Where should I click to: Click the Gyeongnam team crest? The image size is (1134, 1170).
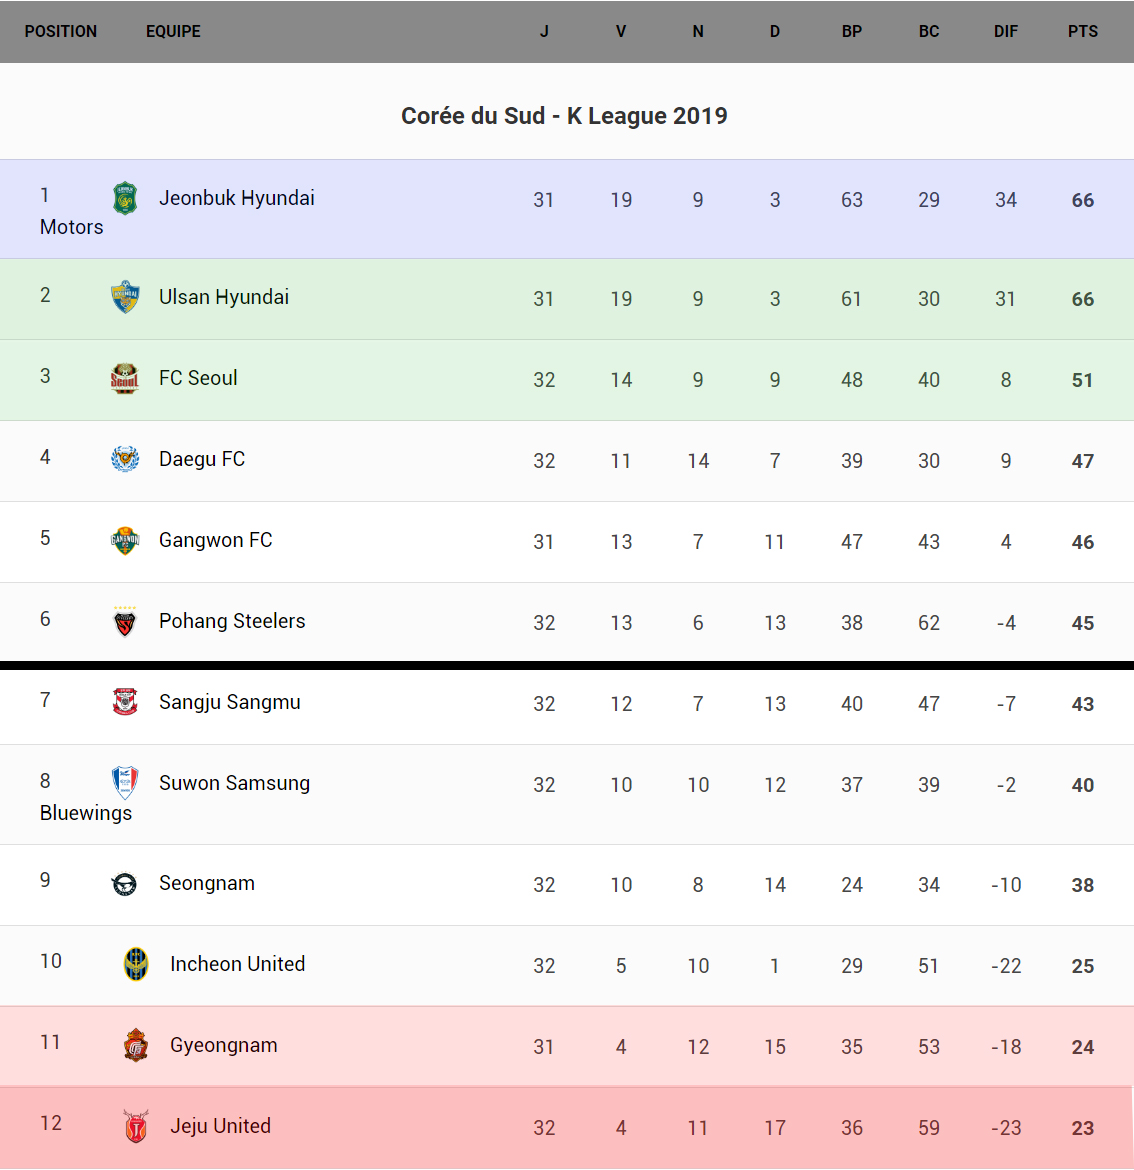point(136,1045)
